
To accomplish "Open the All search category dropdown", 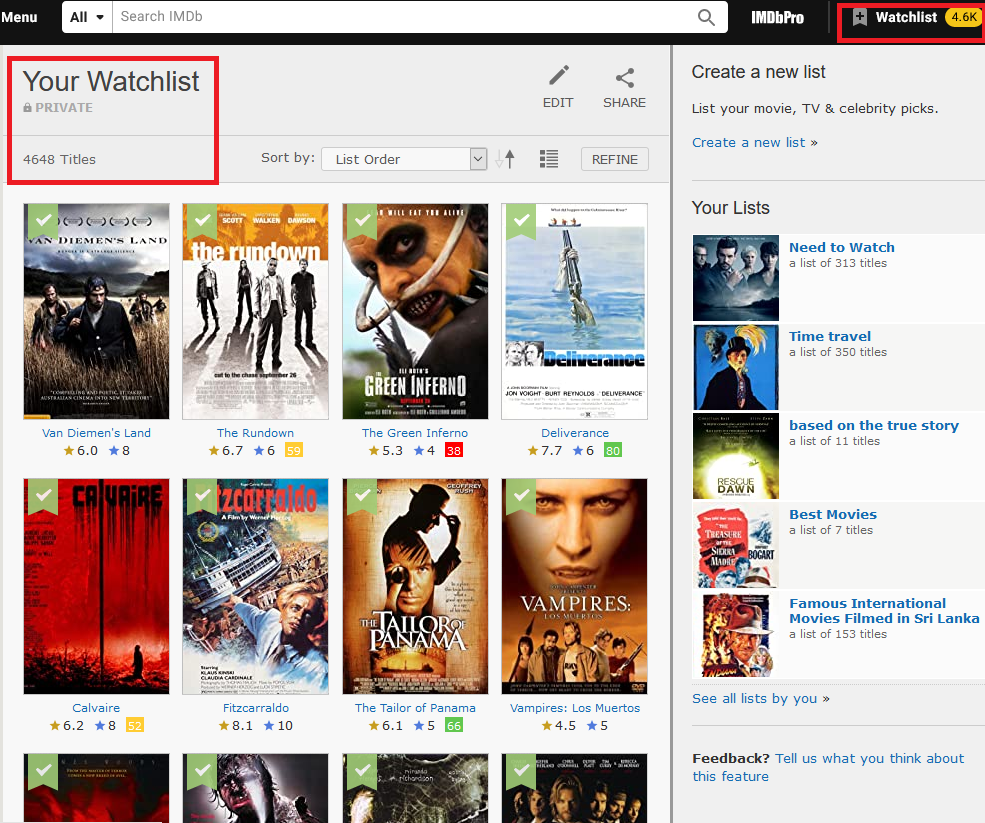I will (87, 17).
